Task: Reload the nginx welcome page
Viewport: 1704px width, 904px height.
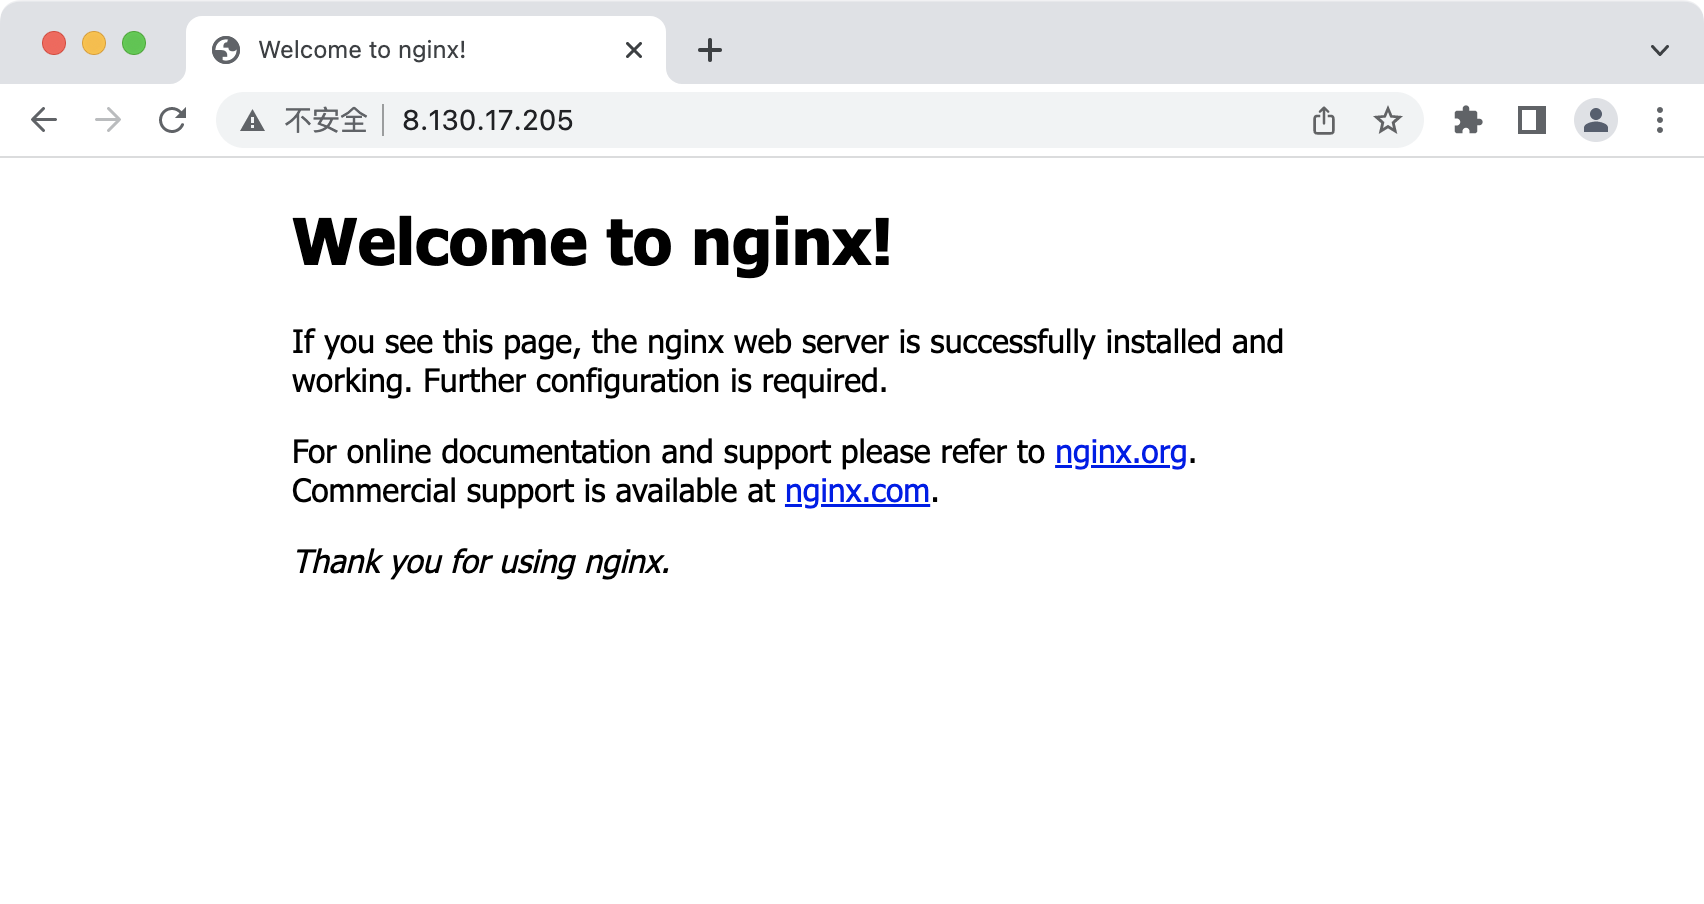Action: tap(173, 121)
